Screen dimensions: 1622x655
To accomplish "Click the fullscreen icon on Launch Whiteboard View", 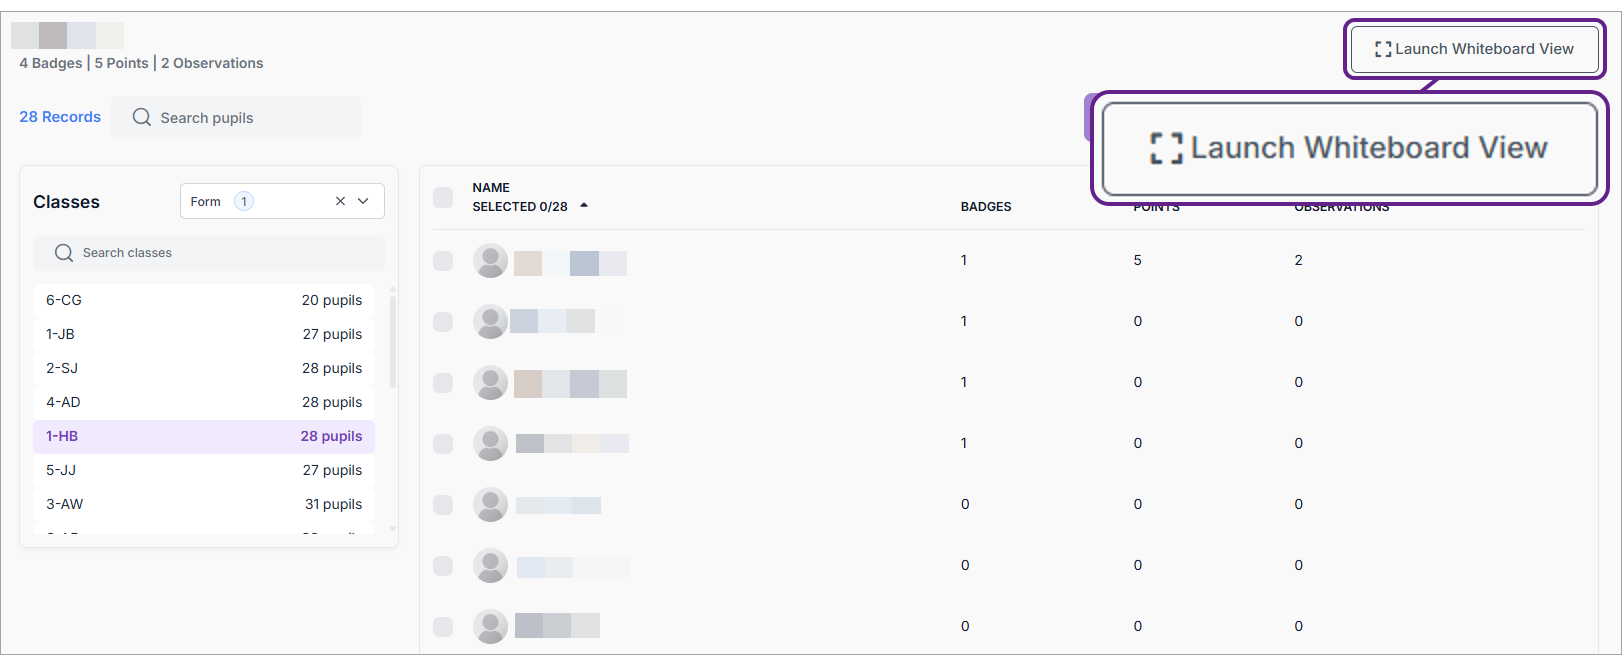I will click(1383, 49).
